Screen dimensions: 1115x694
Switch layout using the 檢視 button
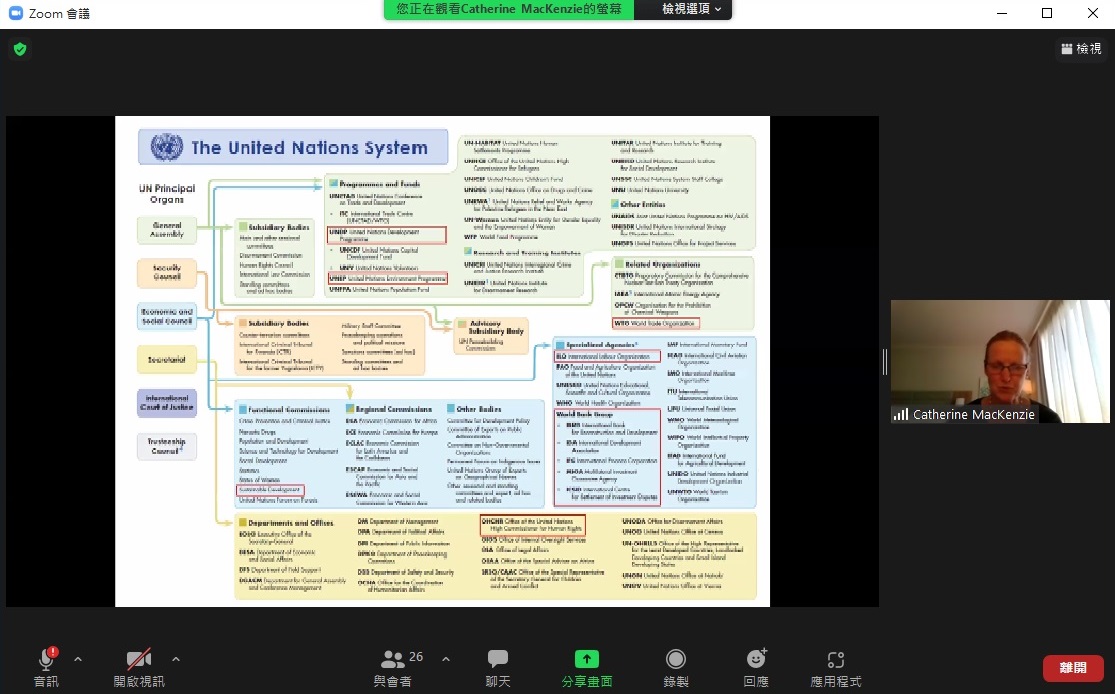click(x=1081, y=48)
